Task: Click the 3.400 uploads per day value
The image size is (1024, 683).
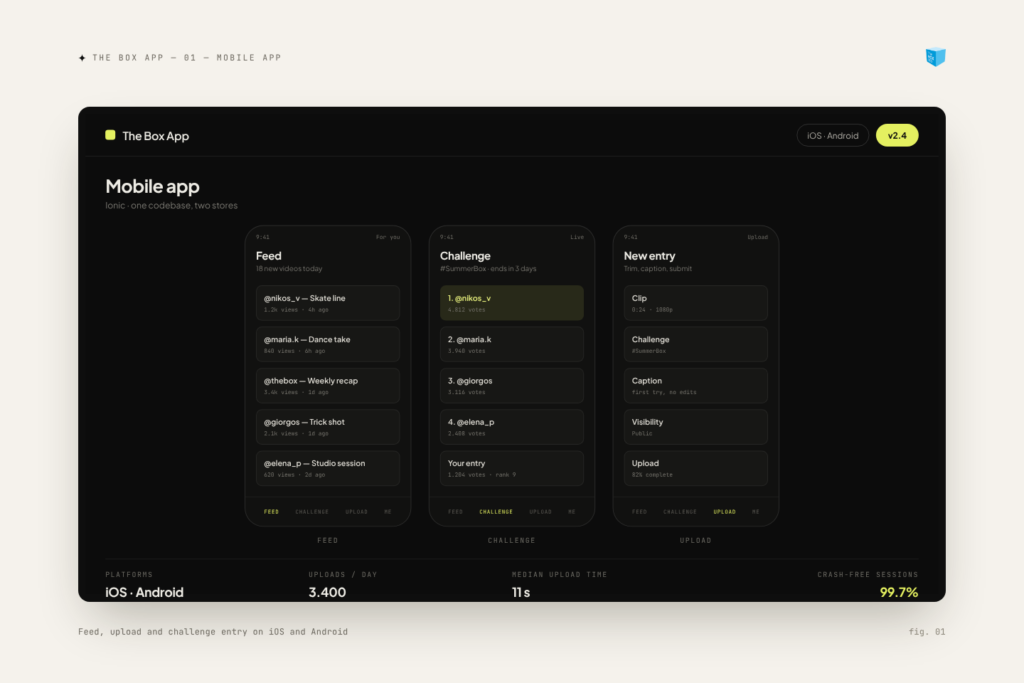Action: pos(327,592)
